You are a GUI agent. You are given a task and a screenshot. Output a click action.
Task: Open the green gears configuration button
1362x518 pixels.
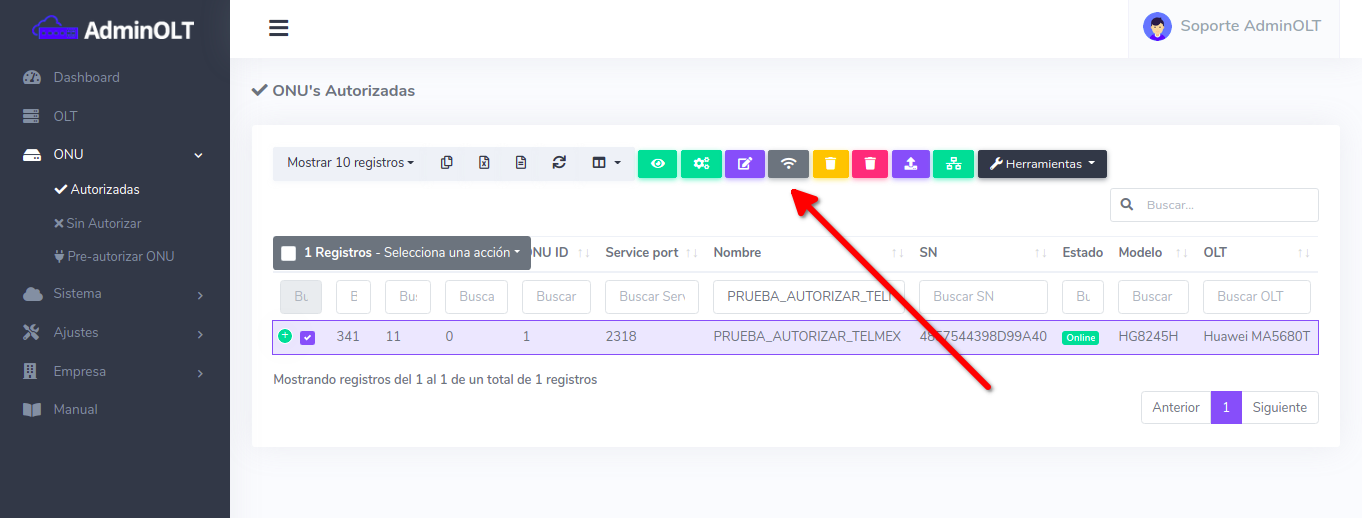[x=701, y=164]
